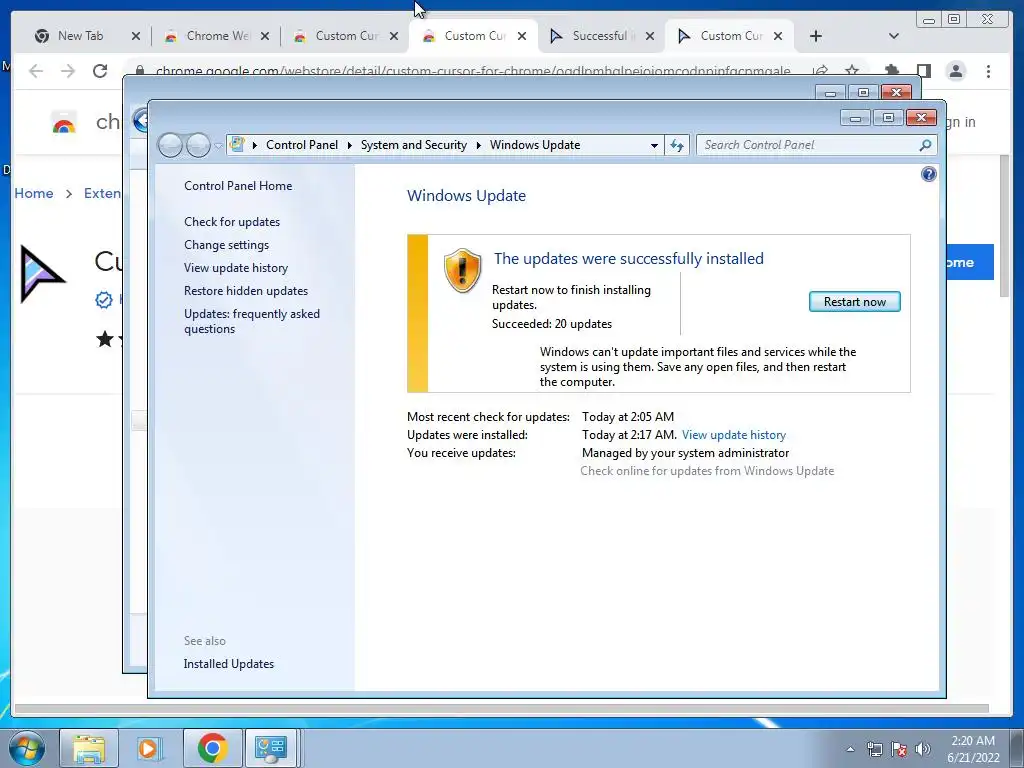The image size is (1024, 768).
Task: Click the Chrome address bar URL
Action: pos(473,71)
